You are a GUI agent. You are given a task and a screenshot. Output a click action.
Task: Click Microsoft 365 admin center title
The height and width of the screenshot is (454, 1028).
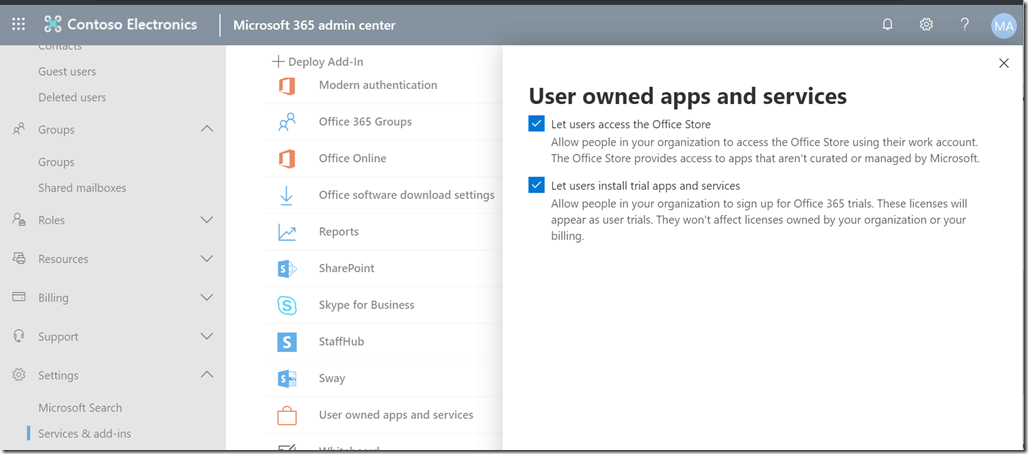click(315, 26)
